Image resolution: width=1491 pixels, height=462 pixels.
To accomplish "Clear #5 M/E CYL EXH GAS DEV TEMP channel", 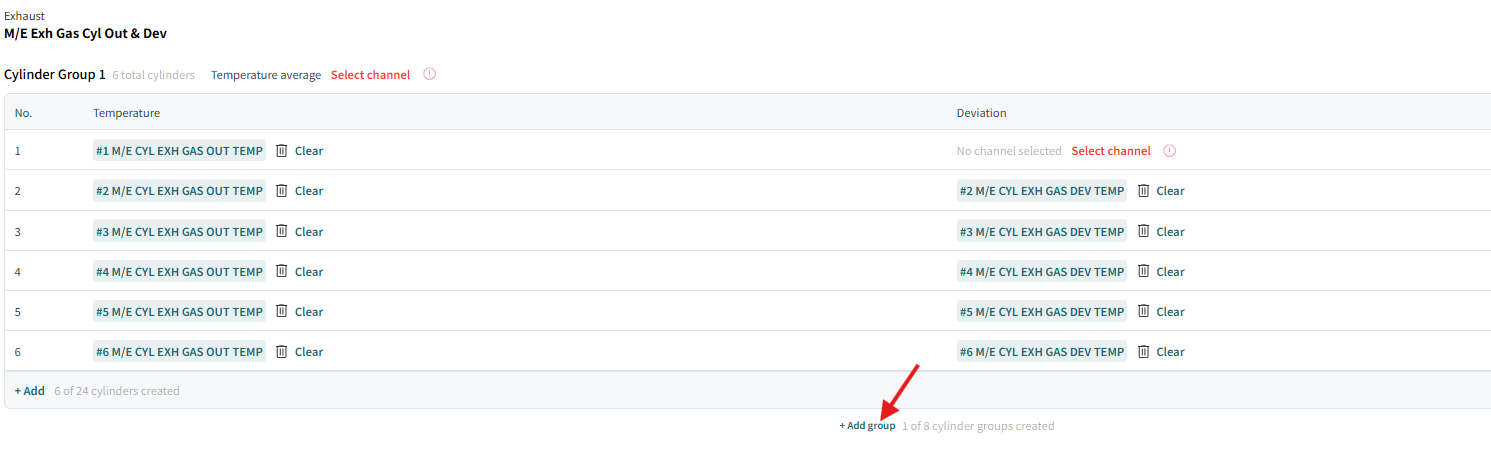I will pyautogui.click(x=1170, y=311).
